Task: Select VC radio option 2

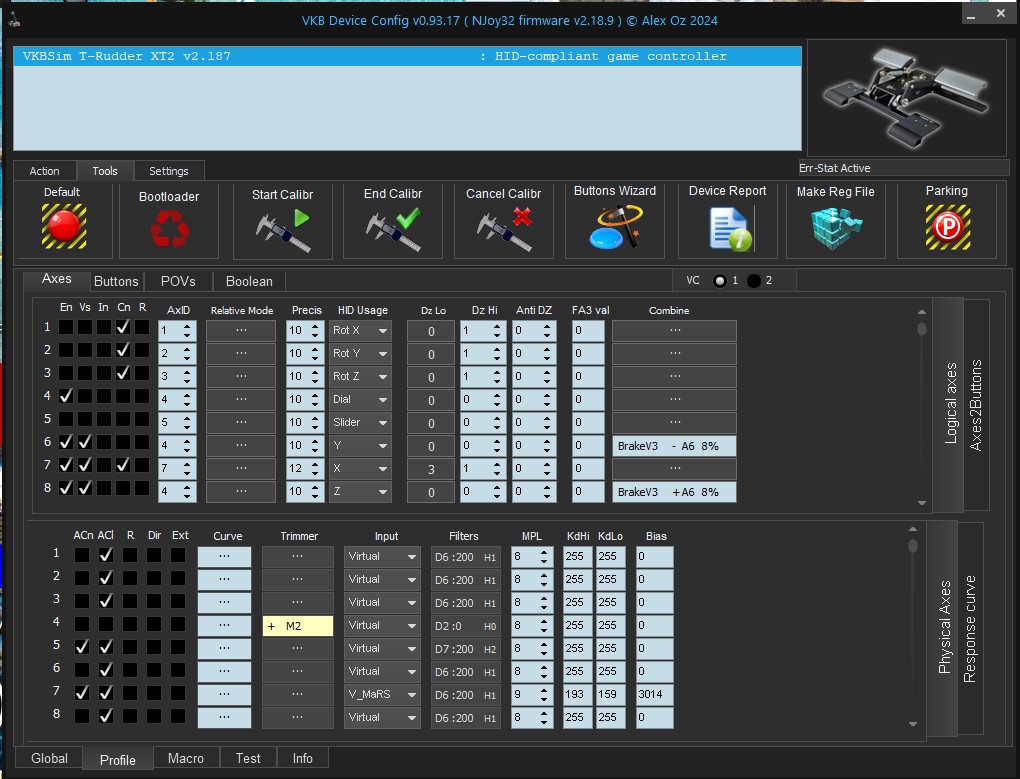Action: tap(753, 281)
